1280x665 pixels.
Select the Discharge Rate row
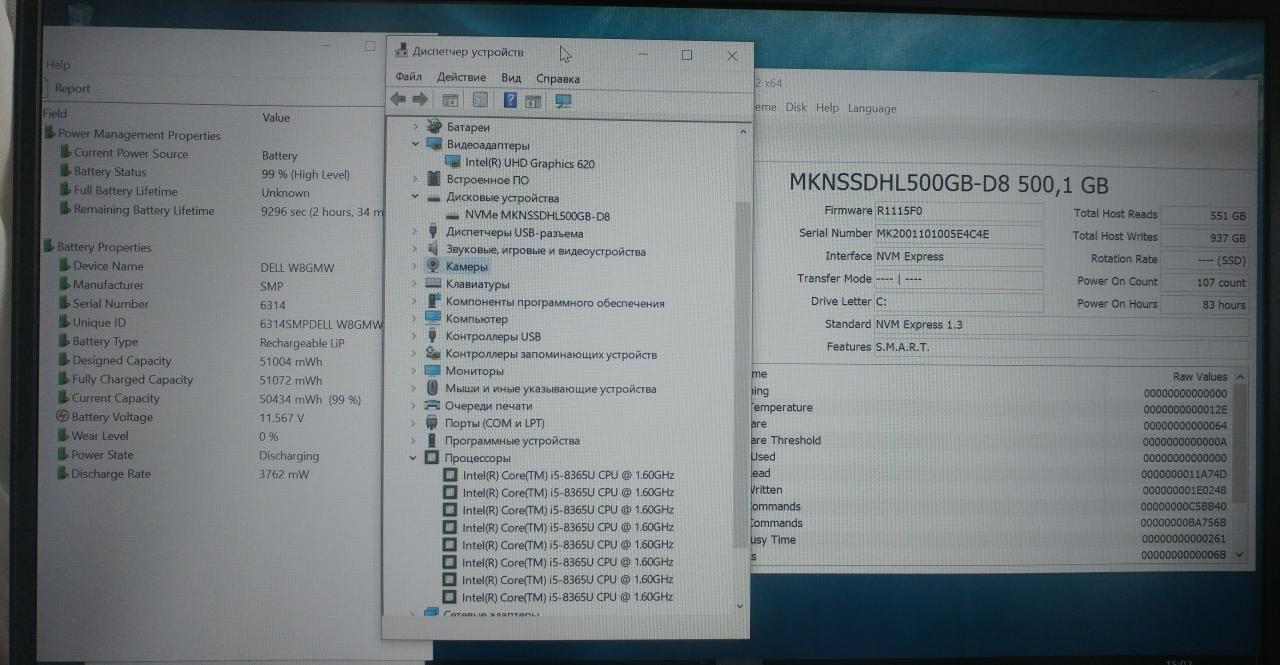tap(212, 474)
